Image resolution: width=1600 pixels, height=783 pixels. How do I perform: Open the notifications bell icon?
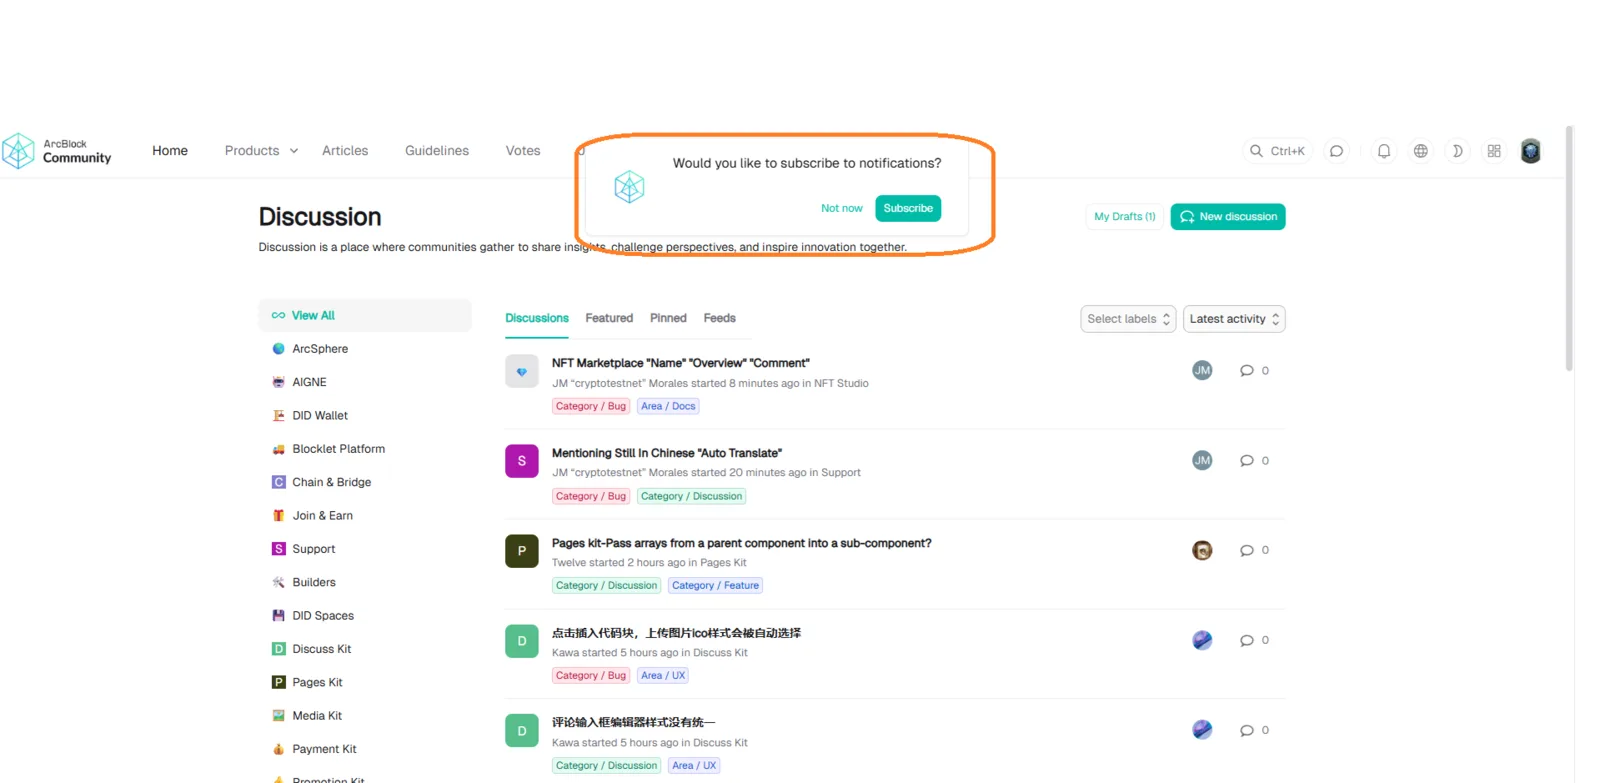tap(1384, 151)
